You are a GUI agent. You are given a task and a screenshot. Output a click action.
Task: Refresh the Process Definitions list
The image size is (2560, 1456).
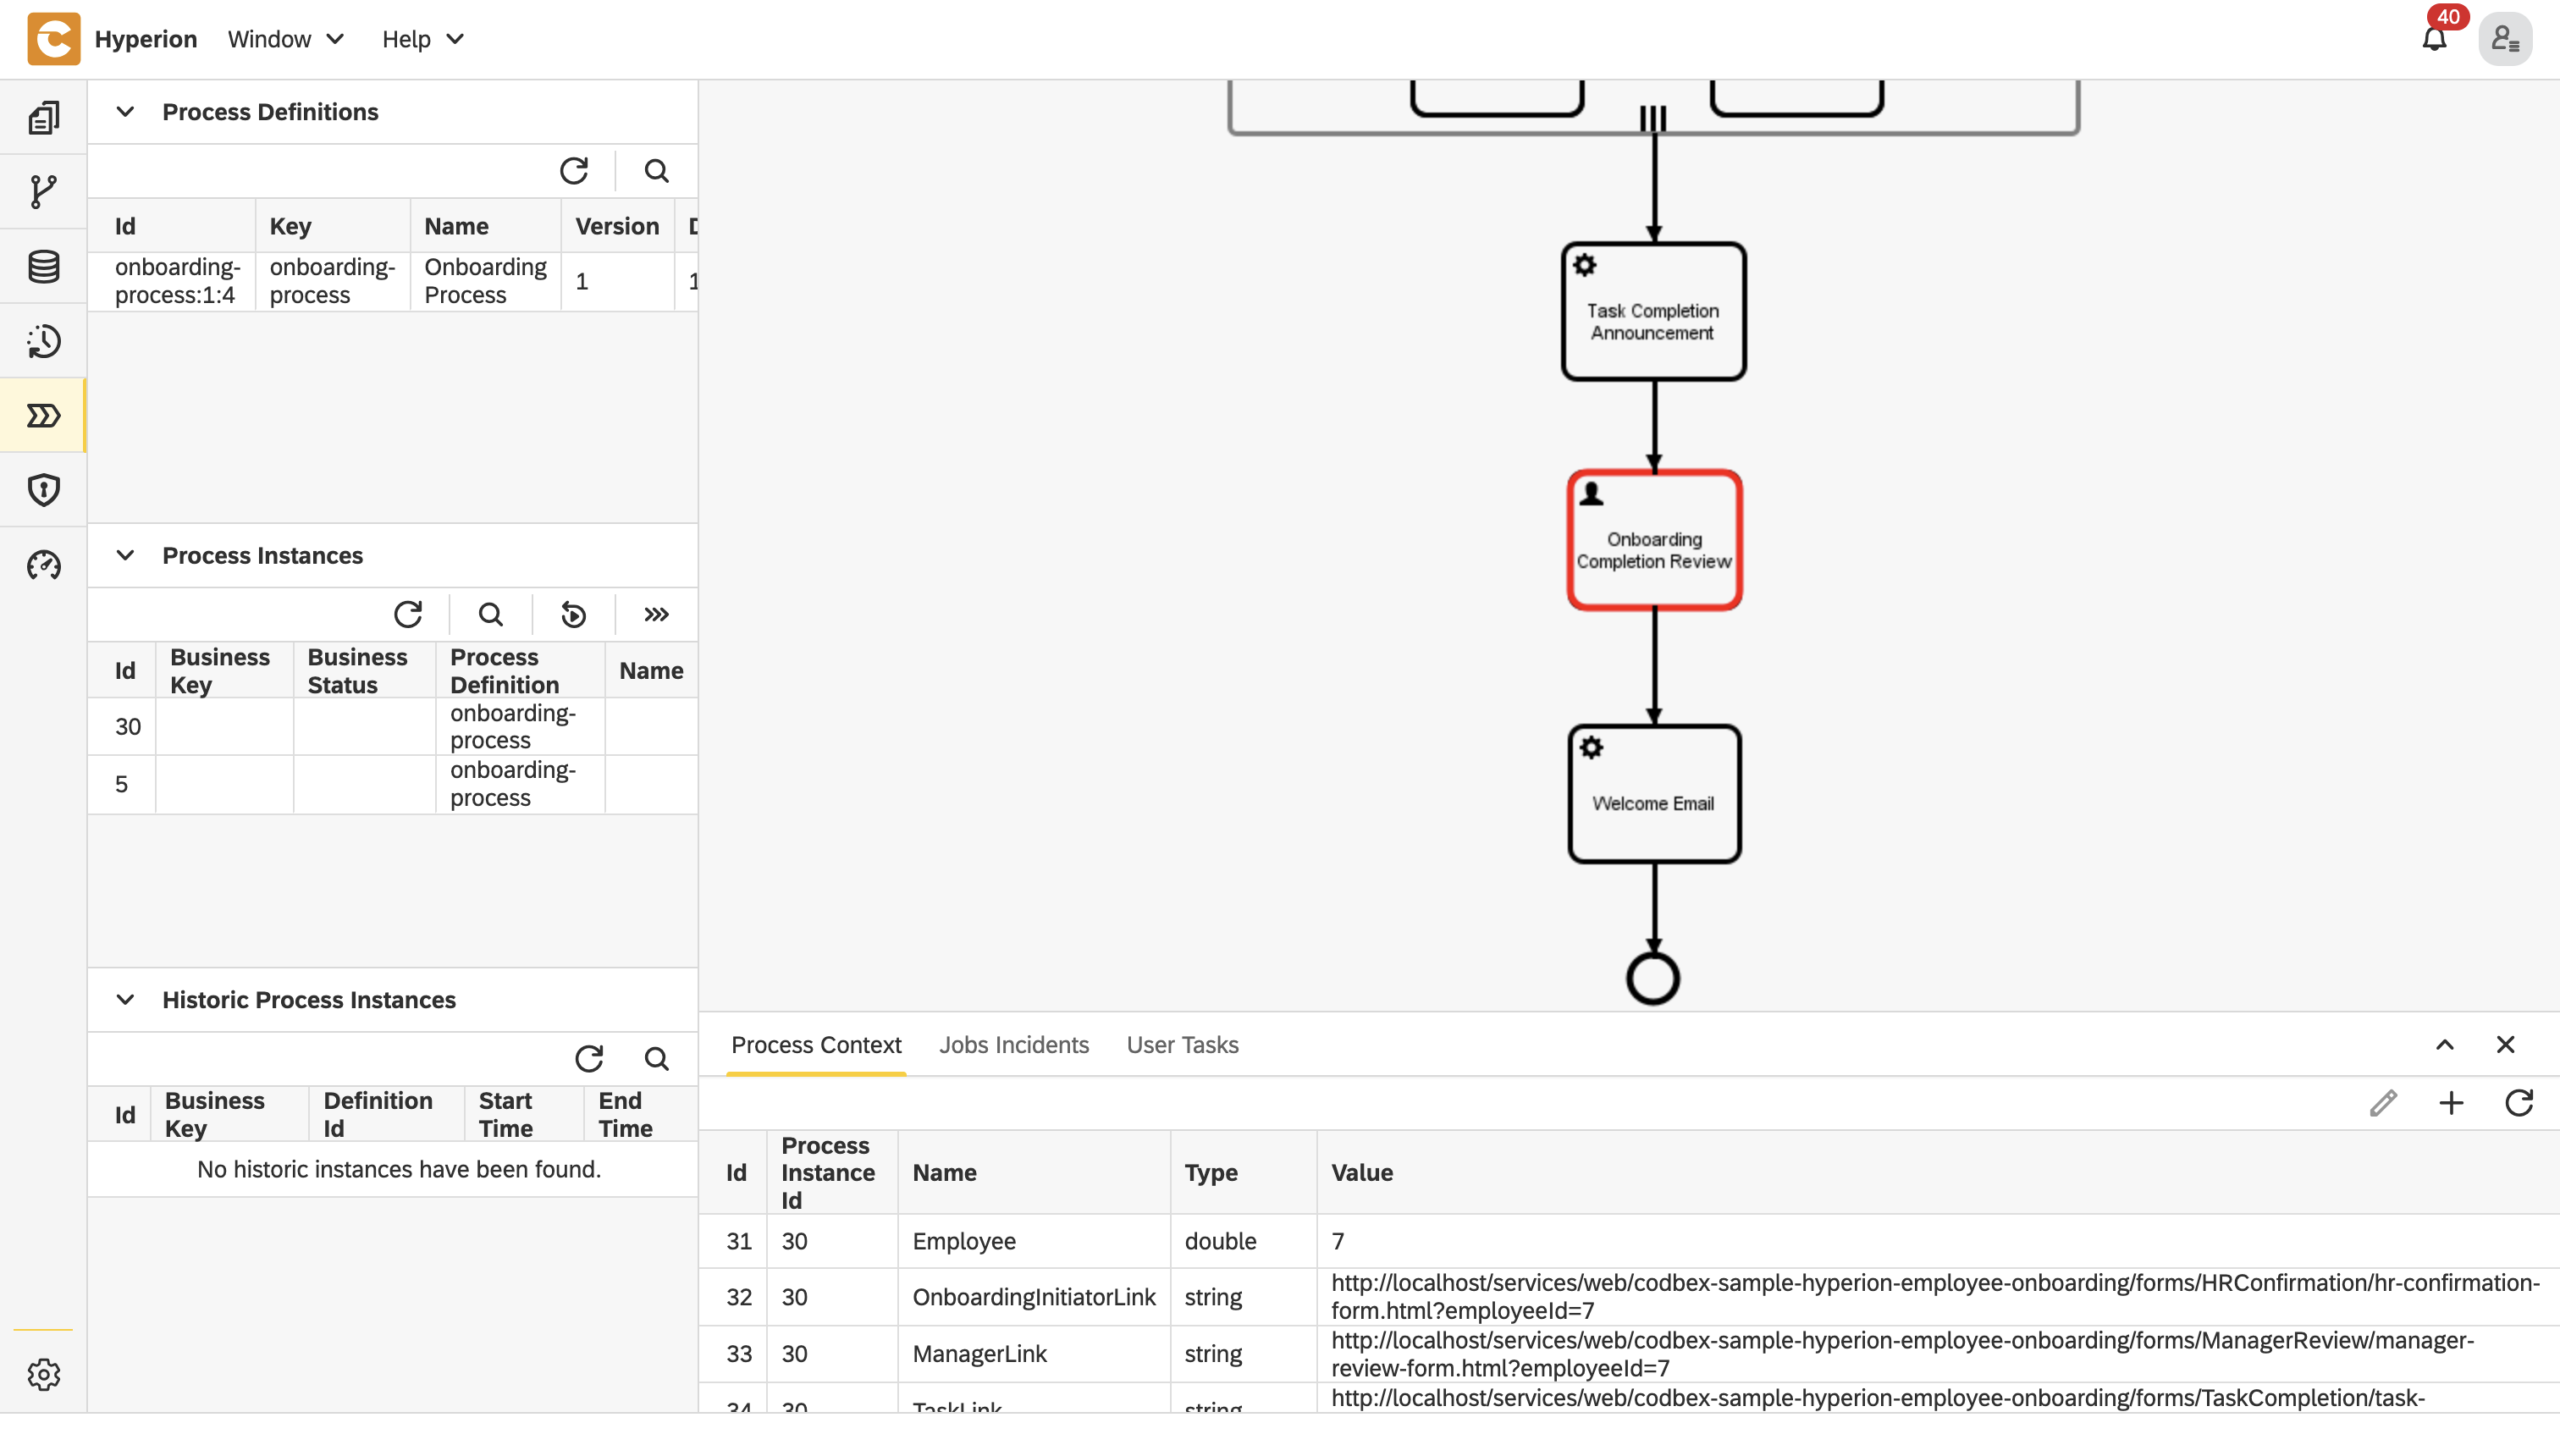point(574,171)
